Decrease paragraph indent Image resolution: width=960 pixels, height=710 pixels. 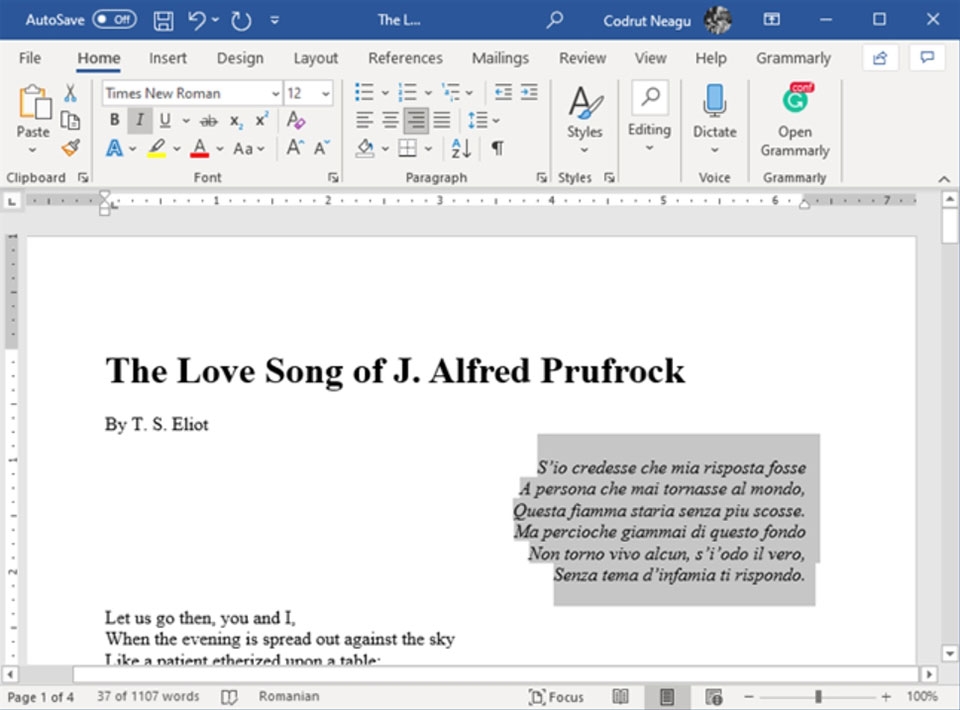[x=503, y=92]
